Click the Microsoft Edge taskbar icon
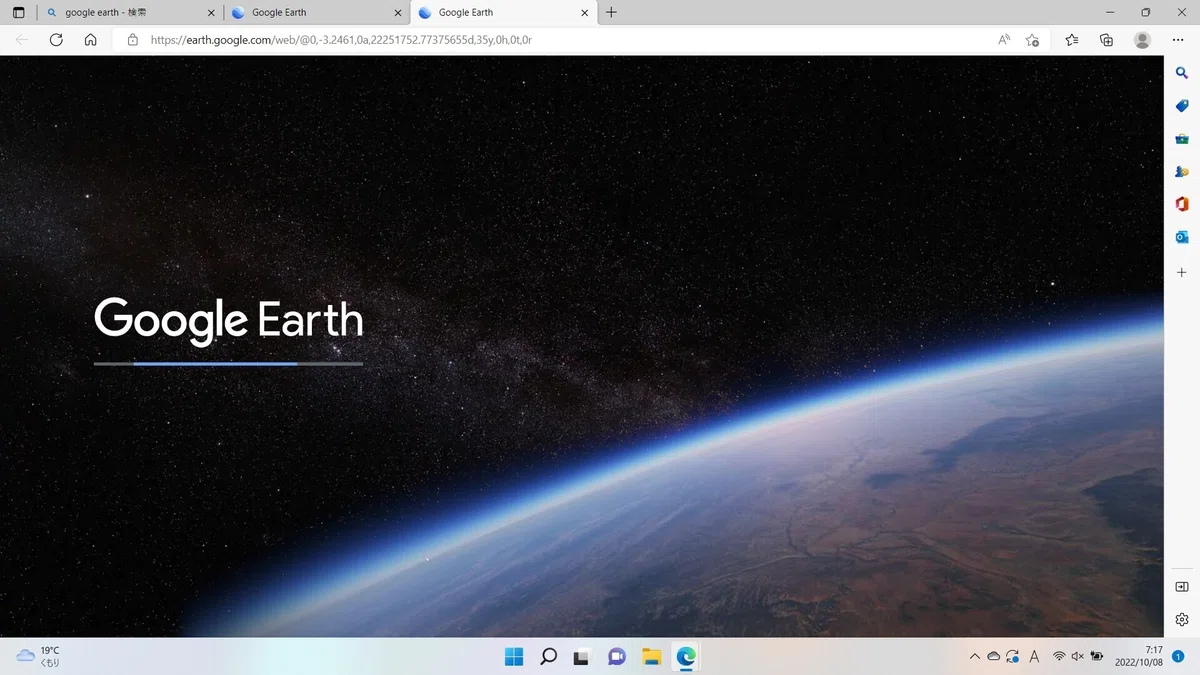1200x675 pixels. point(685,656)
